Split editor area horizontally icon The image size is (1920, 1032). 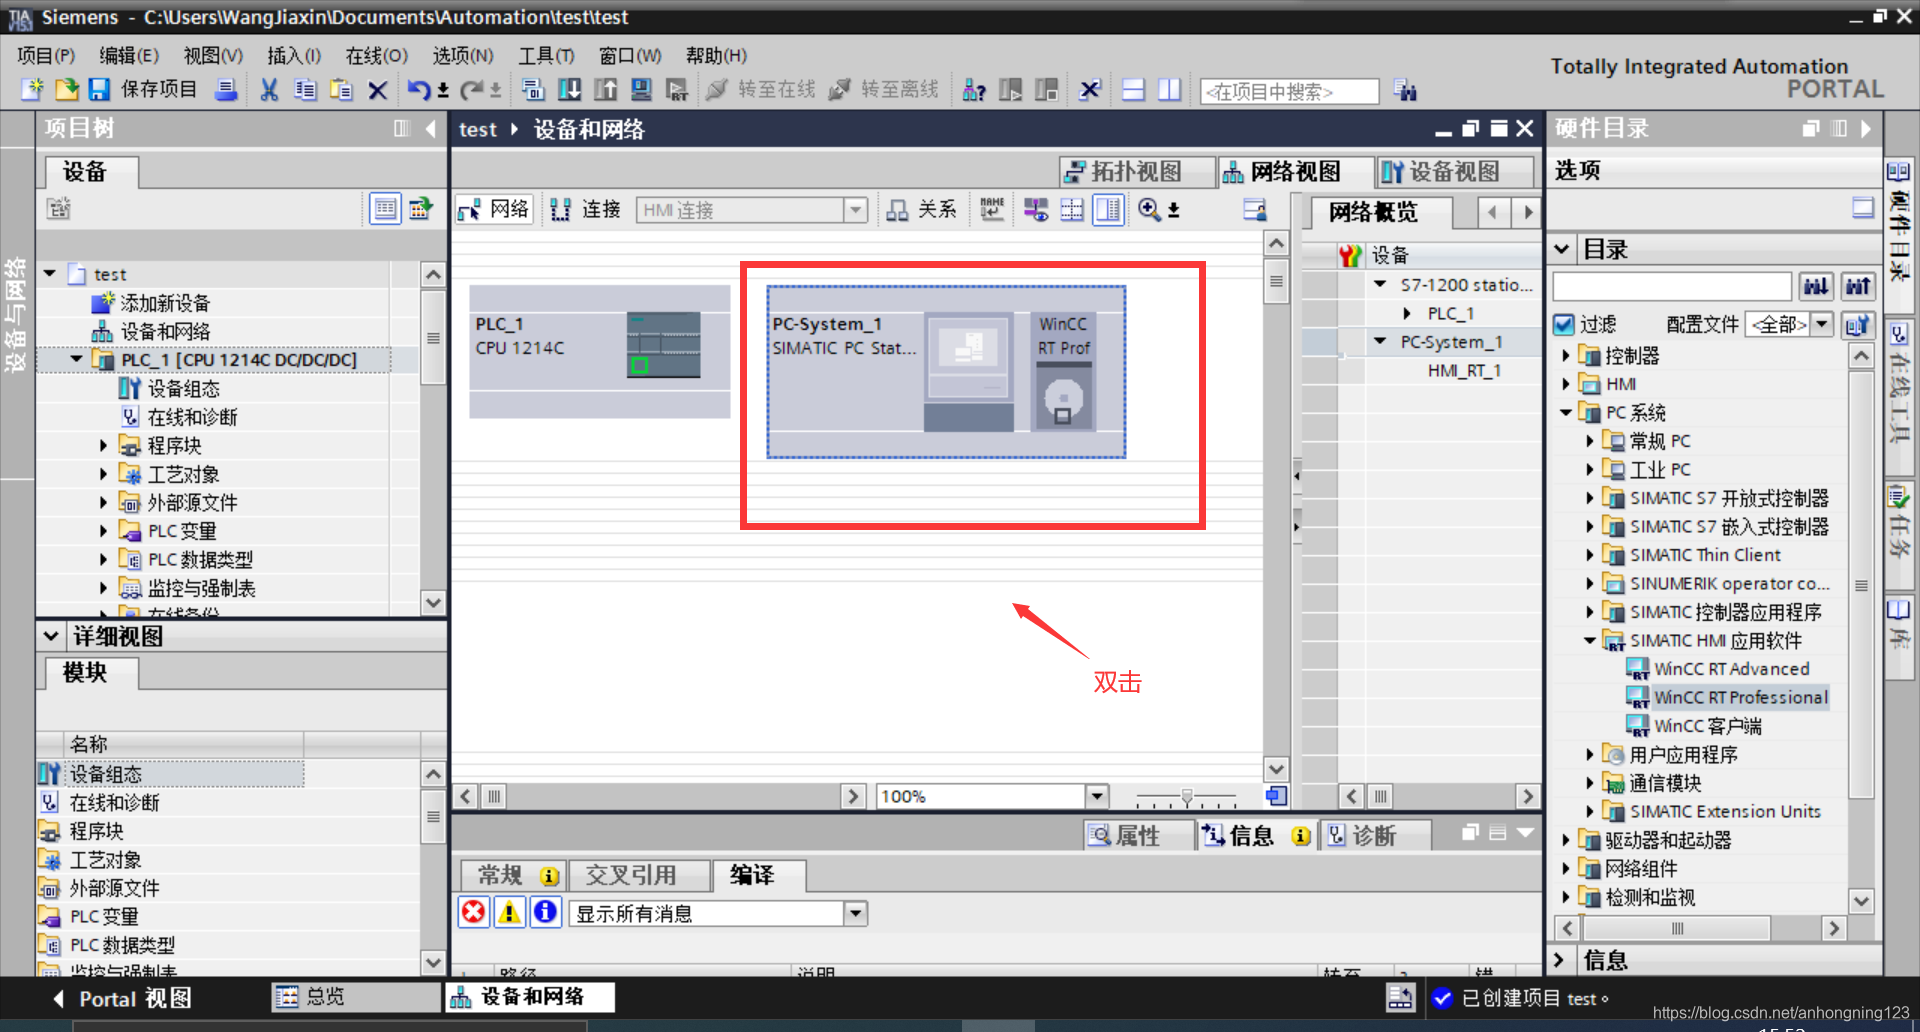click(1133, 90)
